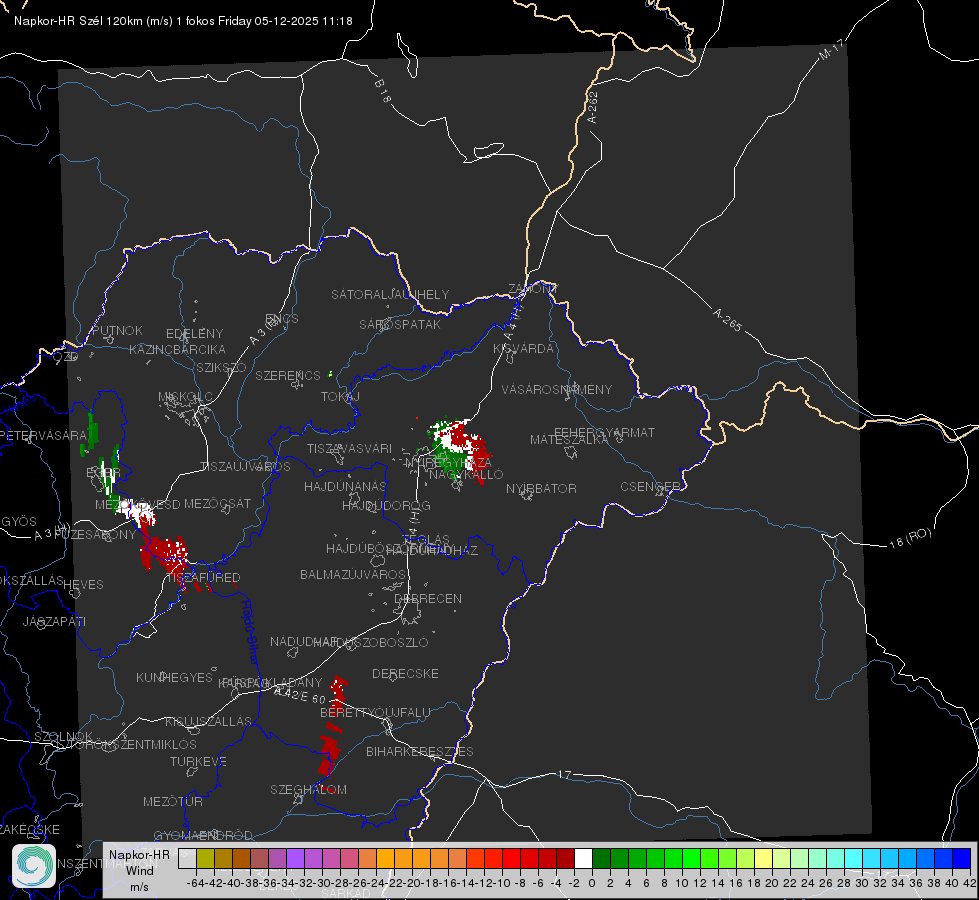Viewport: 979px width, 900px height.
Task: Select the TISZAÚJVÁROS label
Action: pos(245,467)
